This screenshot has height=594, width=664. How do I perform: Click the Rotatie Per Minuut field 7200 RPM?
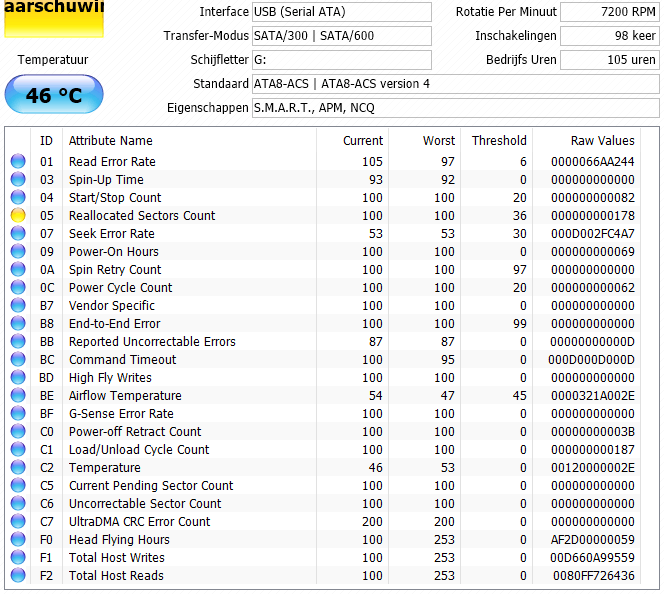click(610, 12)
